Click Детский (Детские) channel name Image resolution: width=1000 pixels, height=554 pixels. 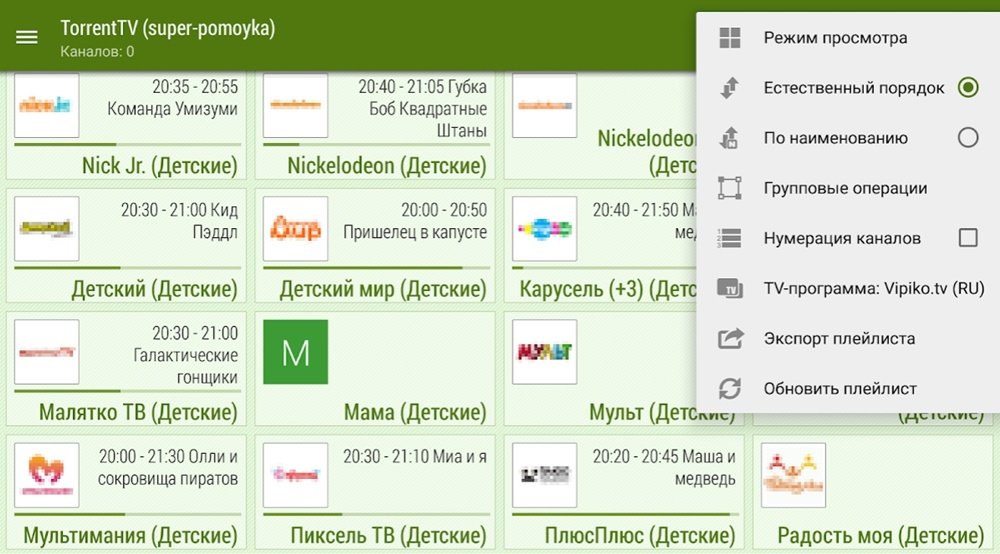pos(154,289)
